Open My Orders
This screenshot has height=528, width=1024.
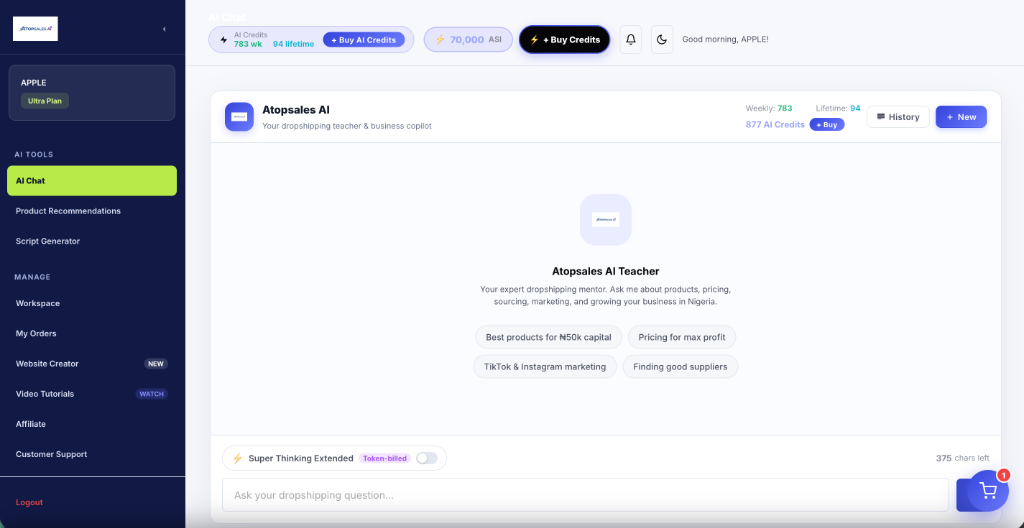(92, 333)
